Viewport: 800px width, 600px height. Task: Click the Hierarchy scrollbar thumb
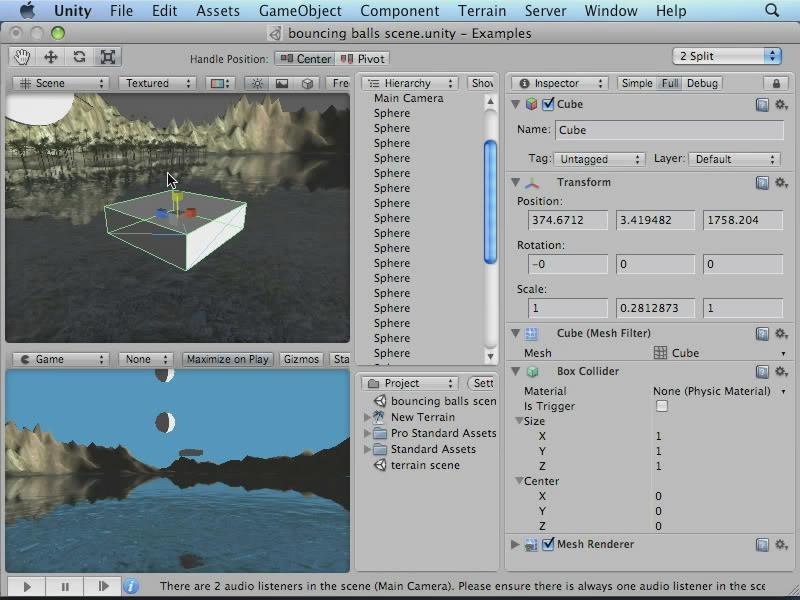490,202
